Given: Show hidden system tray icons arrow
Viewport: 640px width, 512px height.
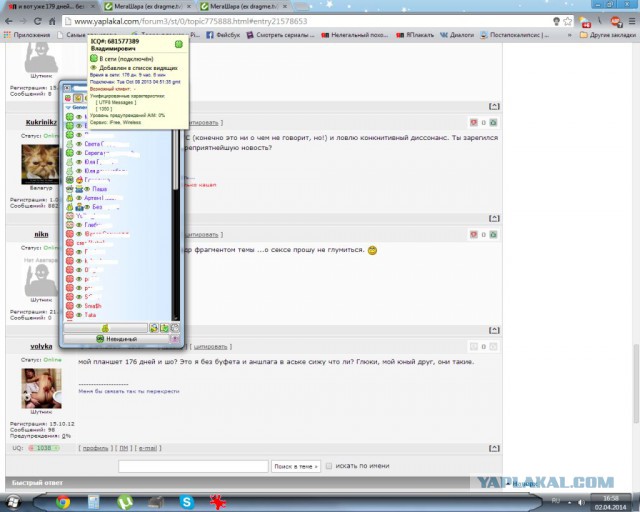Looking at the screenshot, I should [x=569, y=502].
